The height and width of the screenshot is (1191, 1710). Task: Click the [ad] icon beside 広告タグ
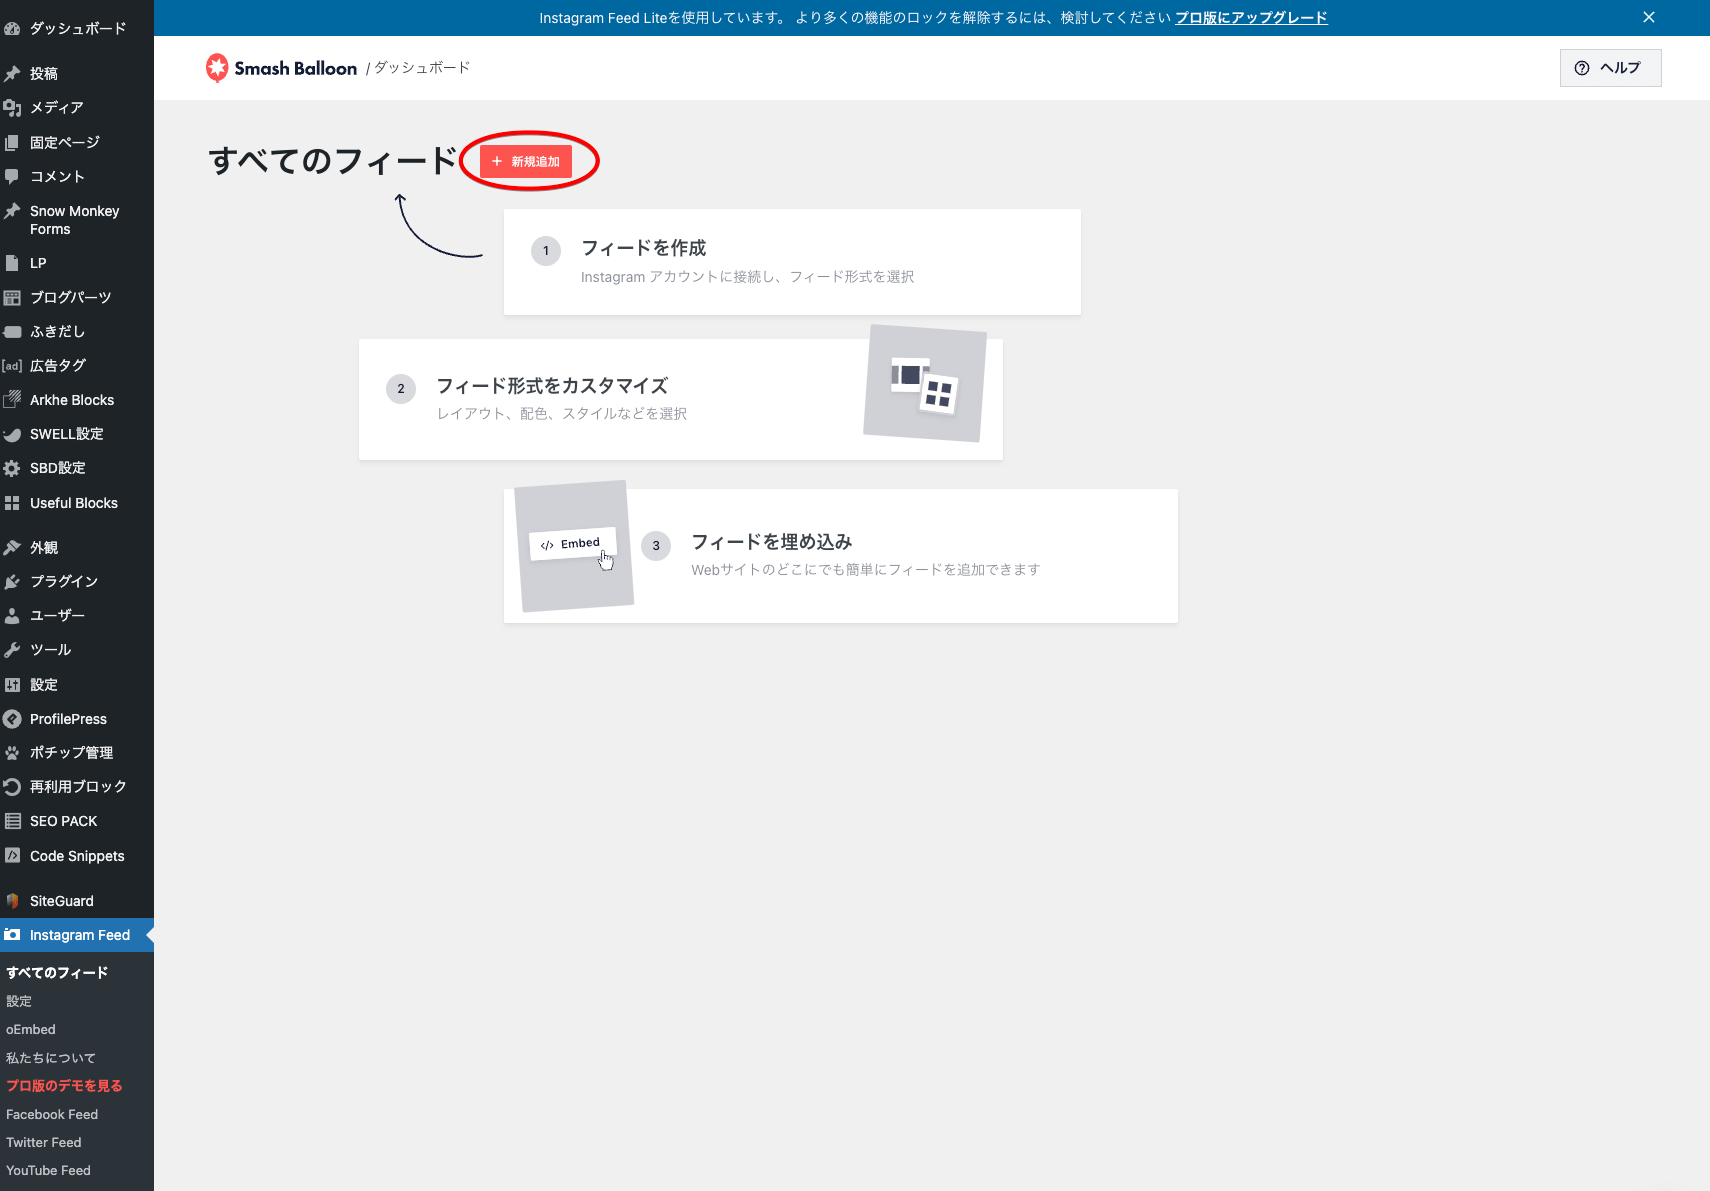pos(12,366)
